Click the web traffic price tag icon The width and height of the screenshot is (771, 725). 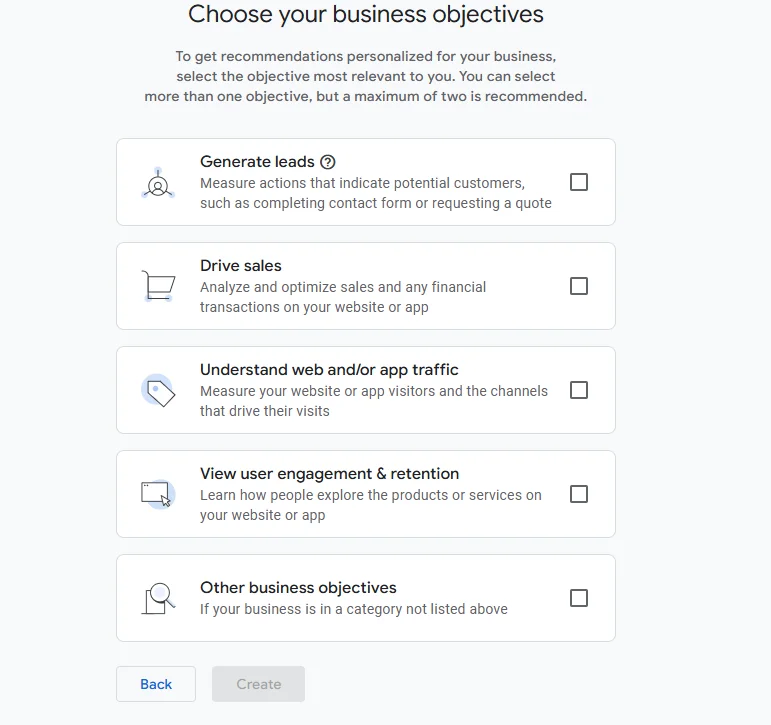coord(158,391)
